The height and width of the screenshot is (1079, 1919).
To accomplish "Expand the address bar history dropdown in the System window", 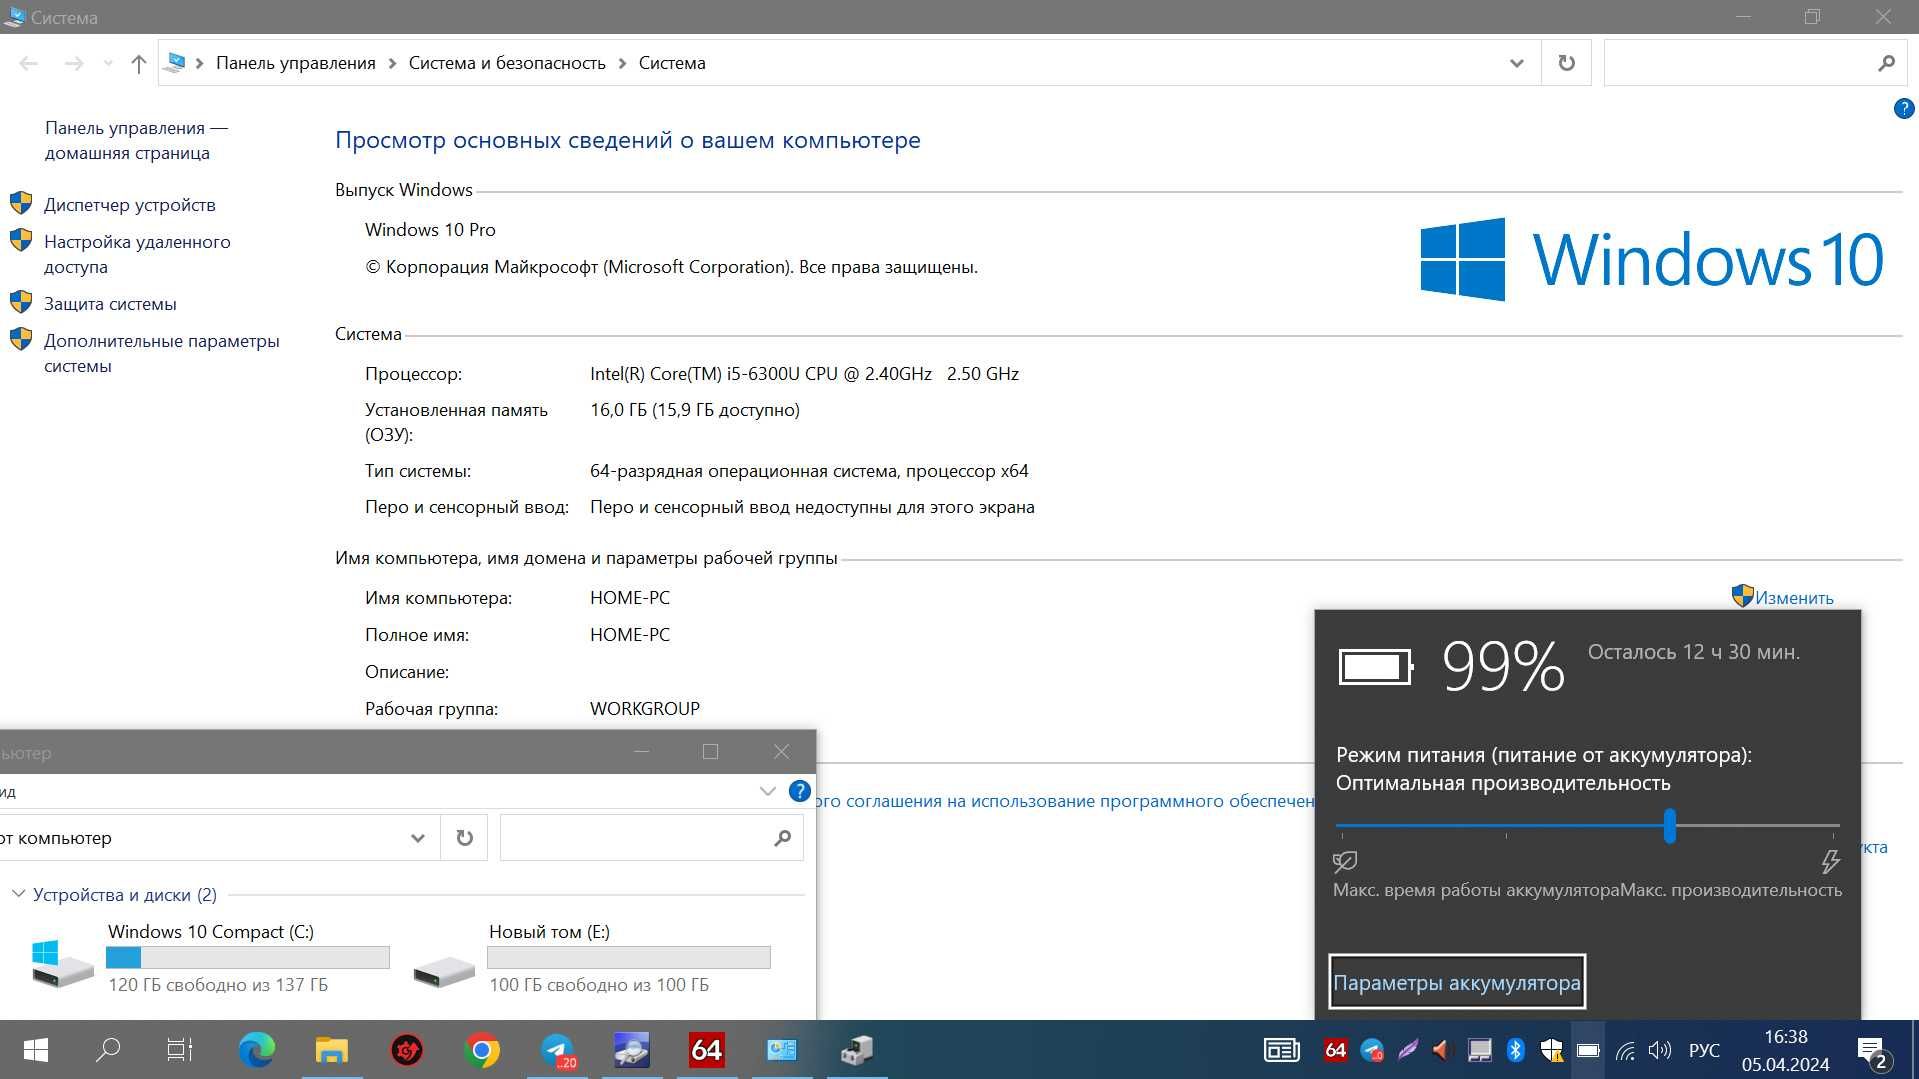I will tap(1516, 63).
